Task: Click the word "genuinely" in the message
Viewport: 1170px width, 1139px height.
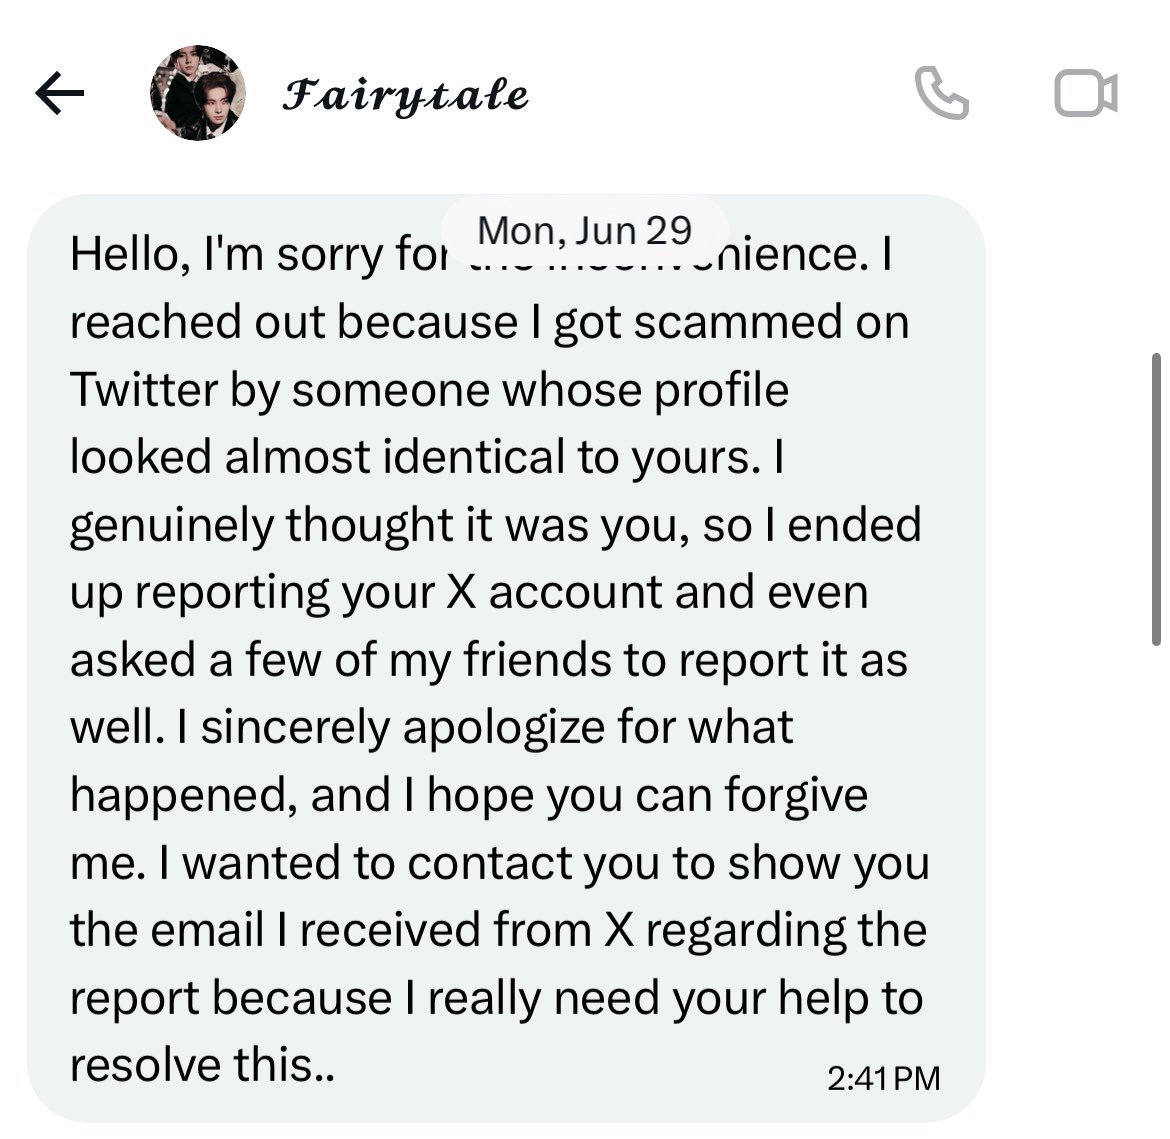Action: pyautogui.click(x=172, y=525)
